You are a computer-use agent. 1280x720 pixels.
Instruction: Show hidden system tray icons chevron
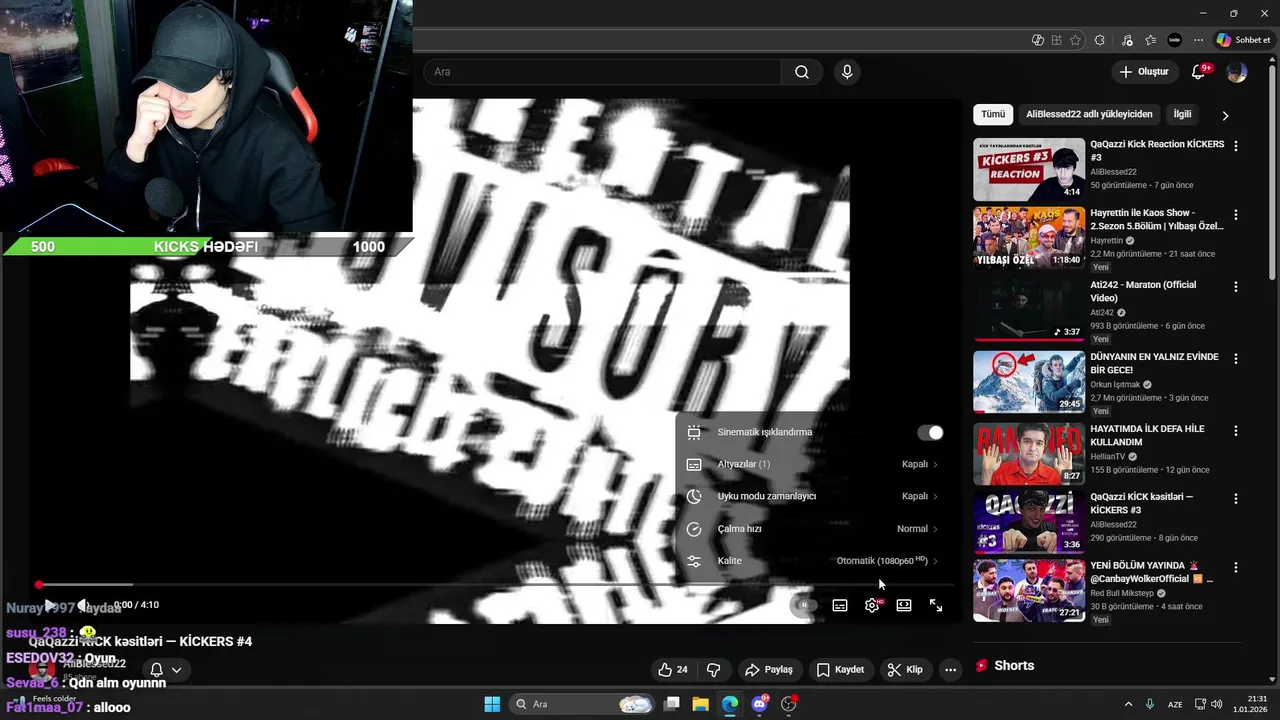1129,704
